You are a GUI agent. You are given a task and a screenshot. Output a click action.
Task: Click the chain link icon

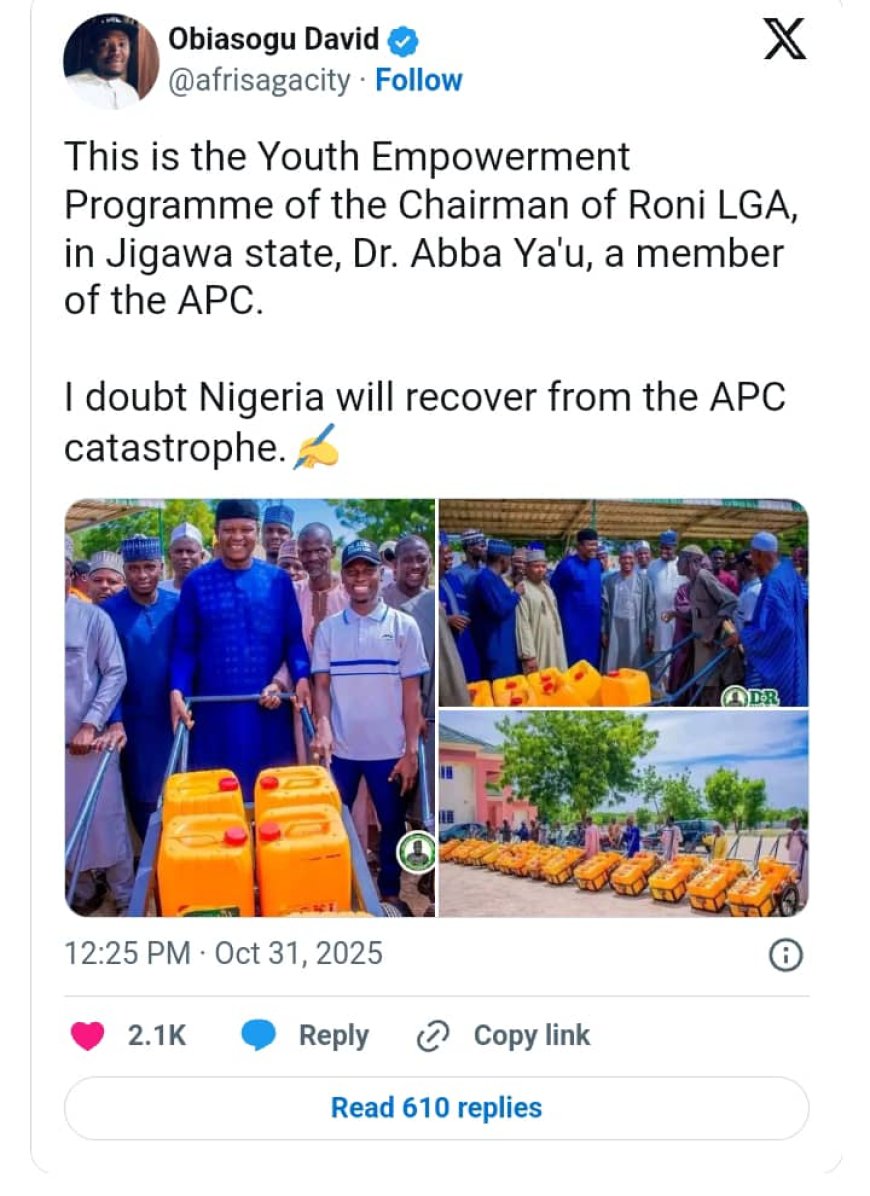[434, 1035]
